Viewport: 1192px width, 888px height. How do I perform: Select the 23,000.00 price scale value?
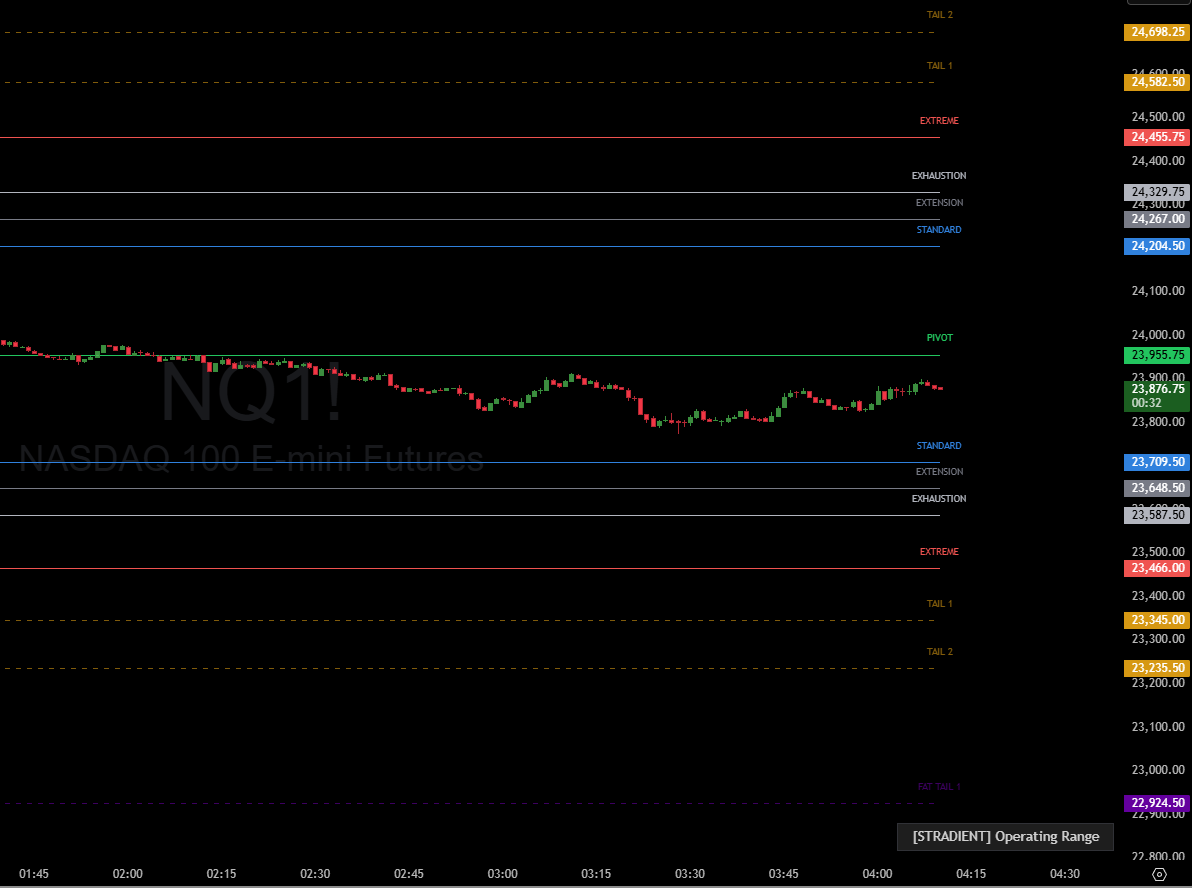tap(1158, 770)
